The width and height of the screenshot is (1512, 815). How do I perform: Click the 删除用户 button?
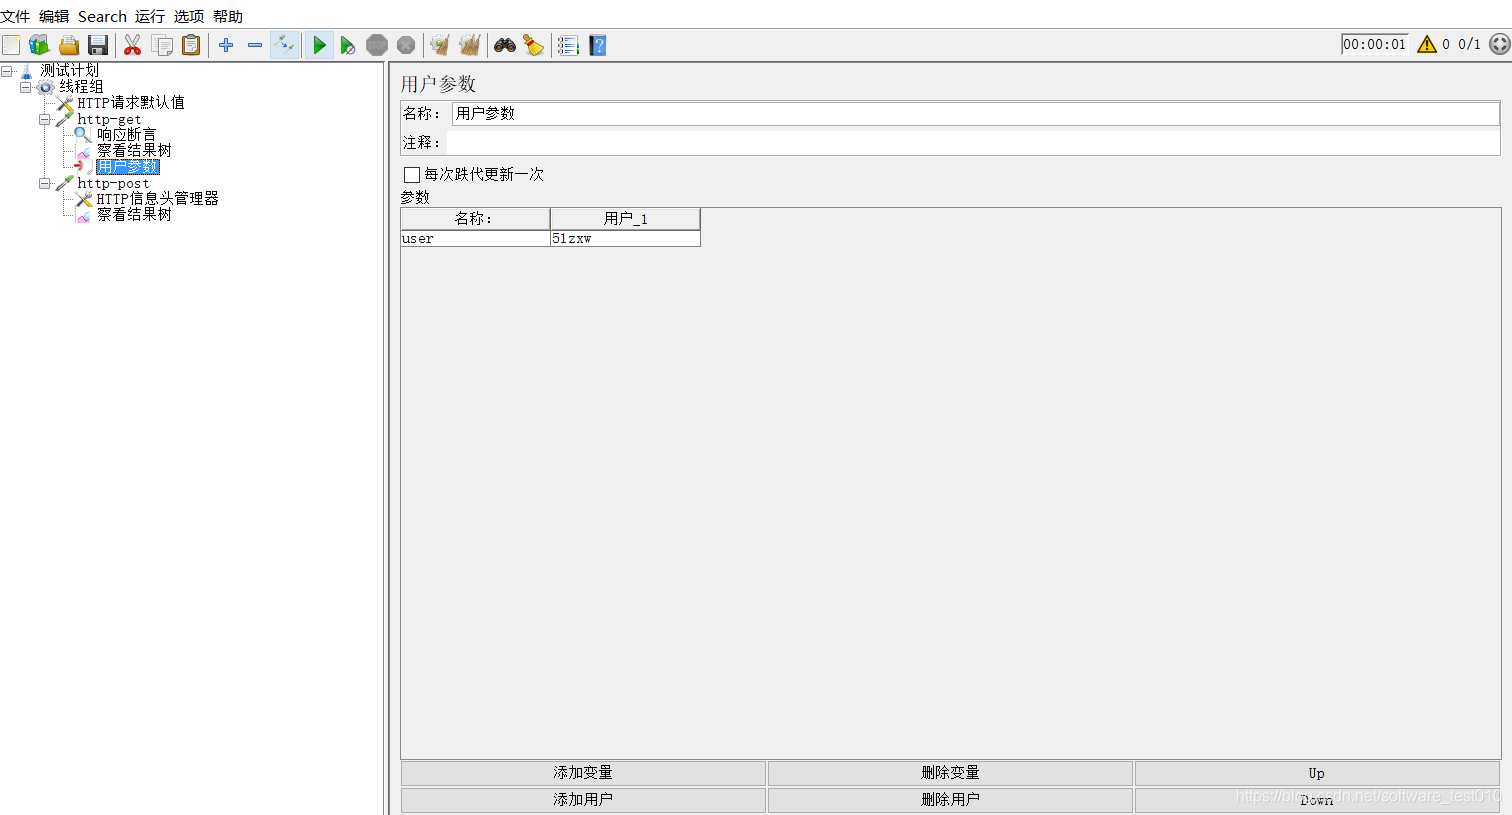pos(950,800)
